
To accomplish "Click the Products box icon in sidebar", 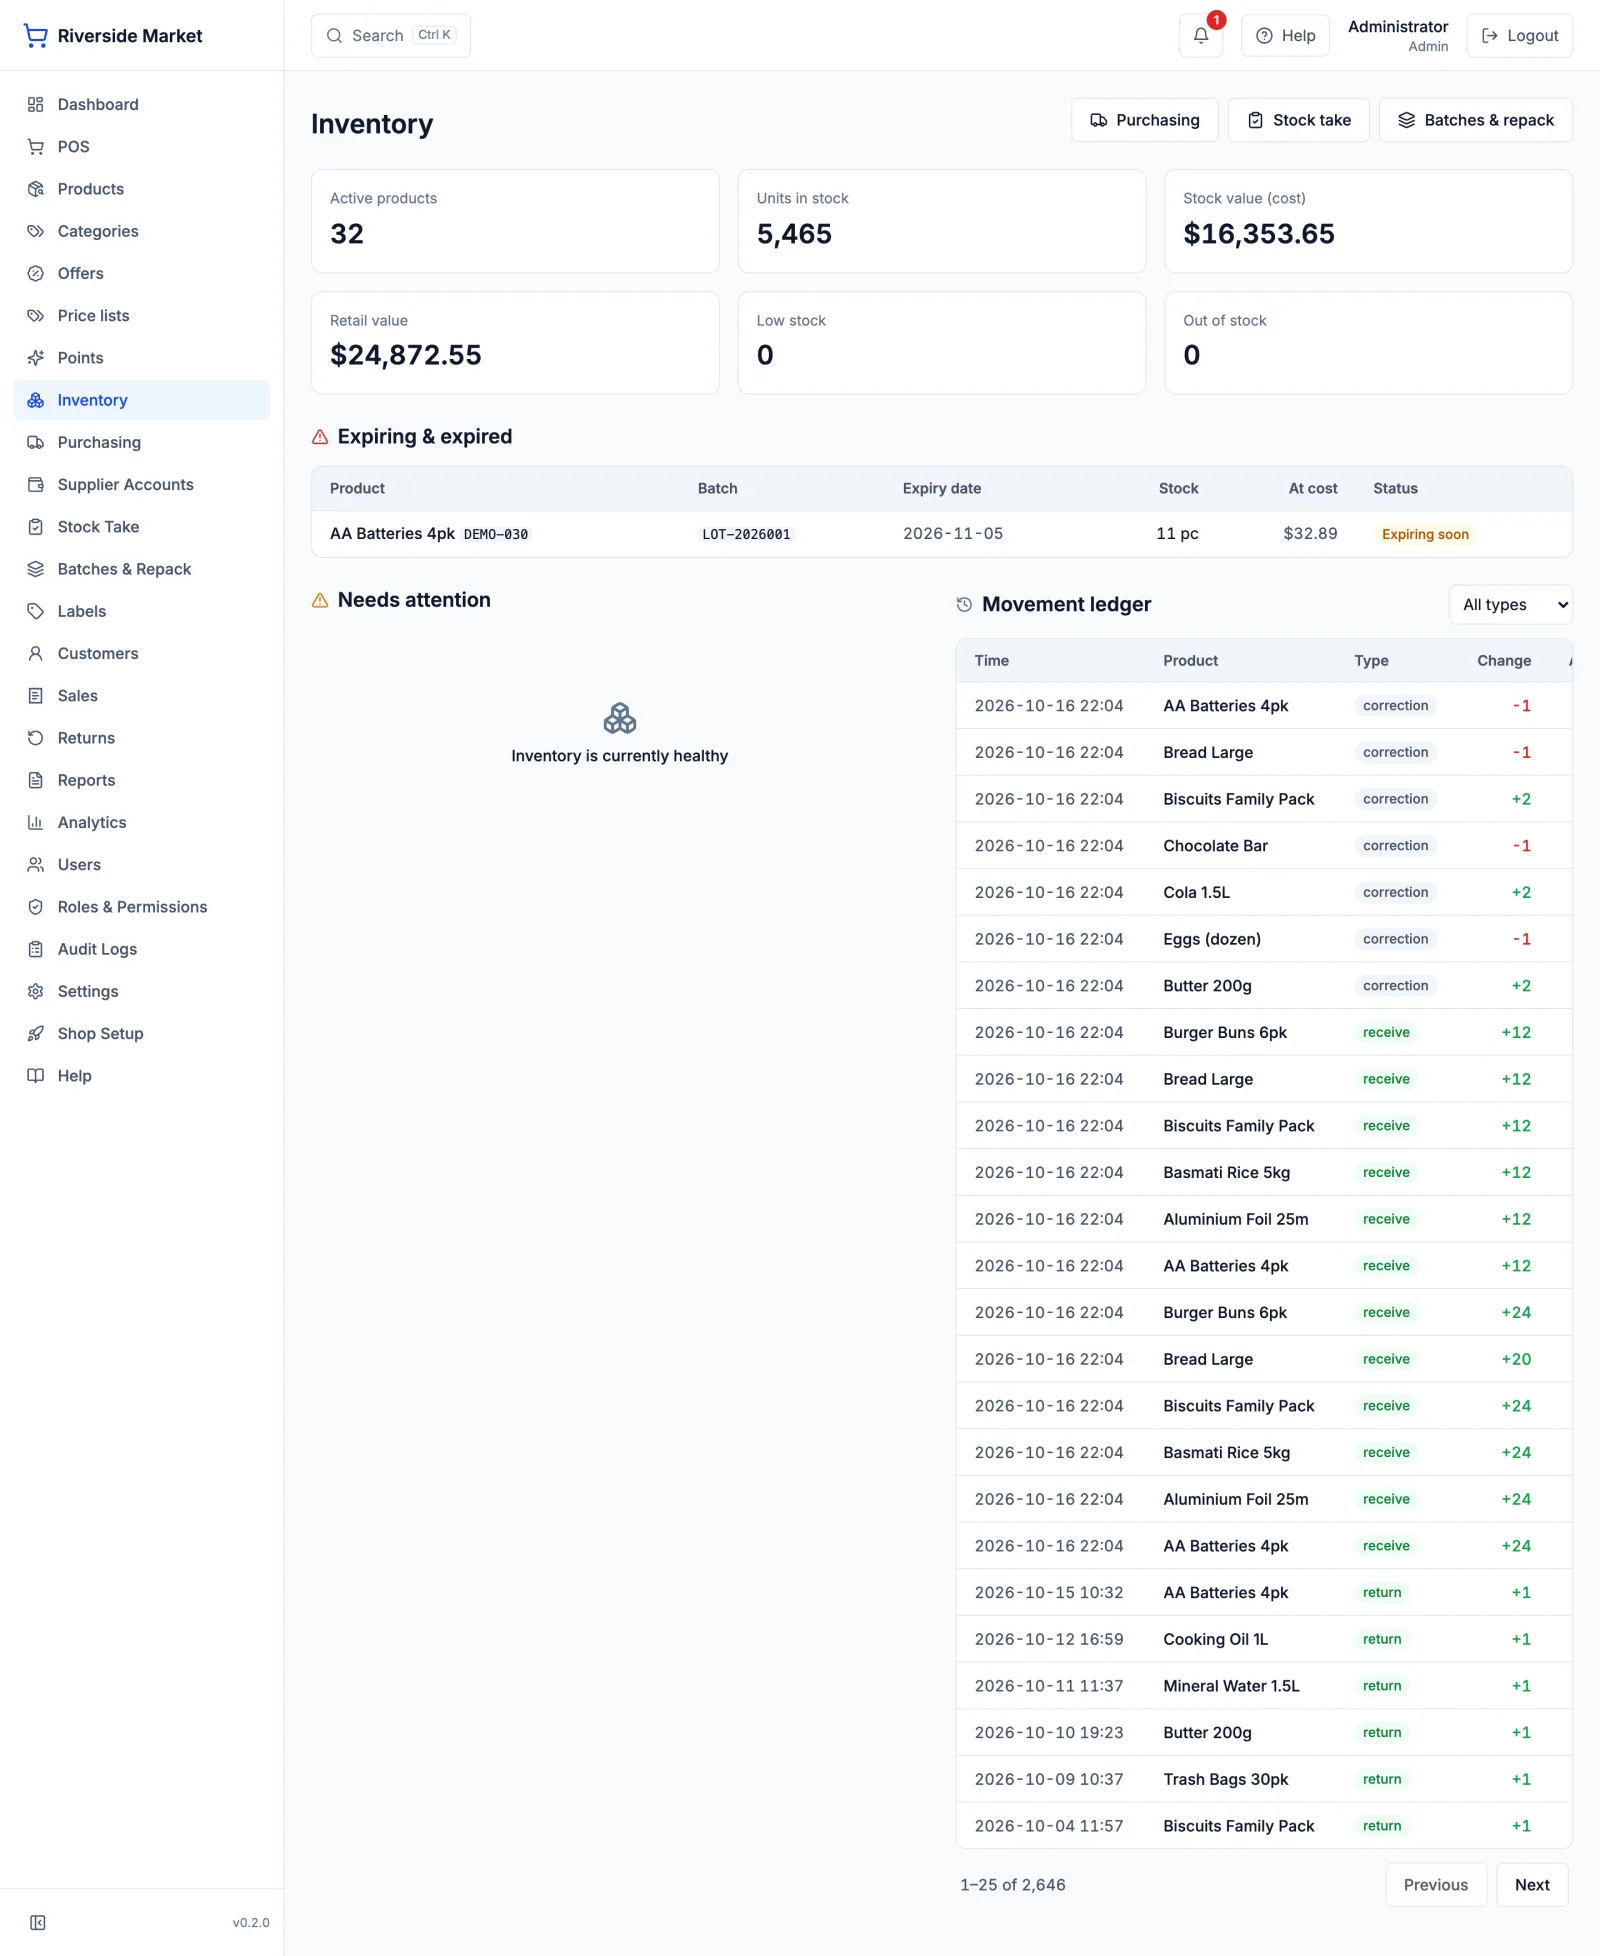I will (x=36, y=189).
